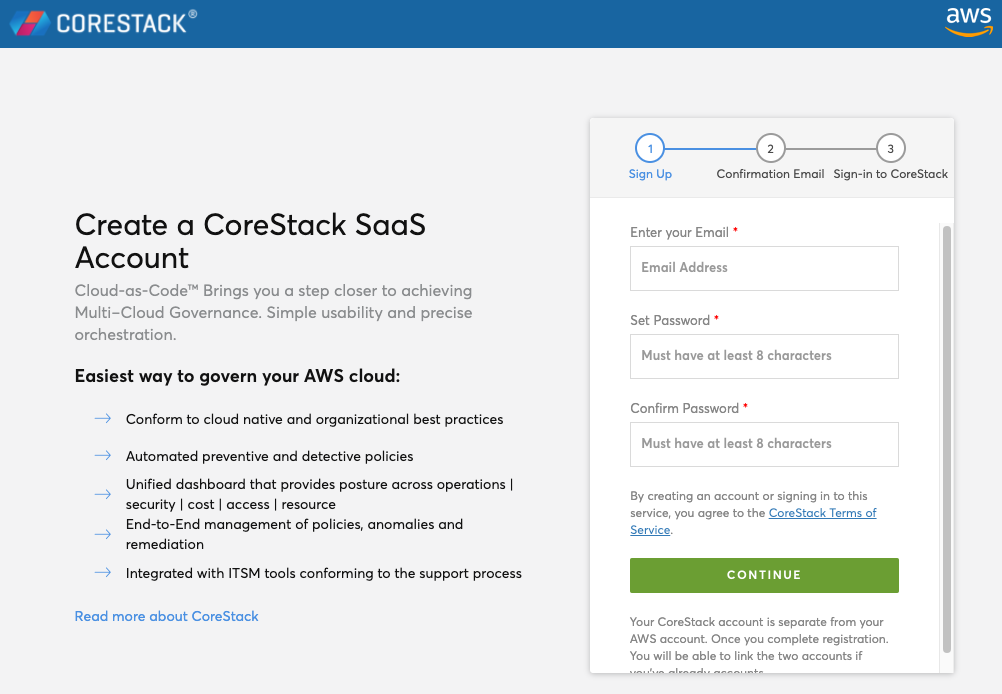Click arrow beside Automated preventive policies
Screen dimensions: 1002x694
103,456
